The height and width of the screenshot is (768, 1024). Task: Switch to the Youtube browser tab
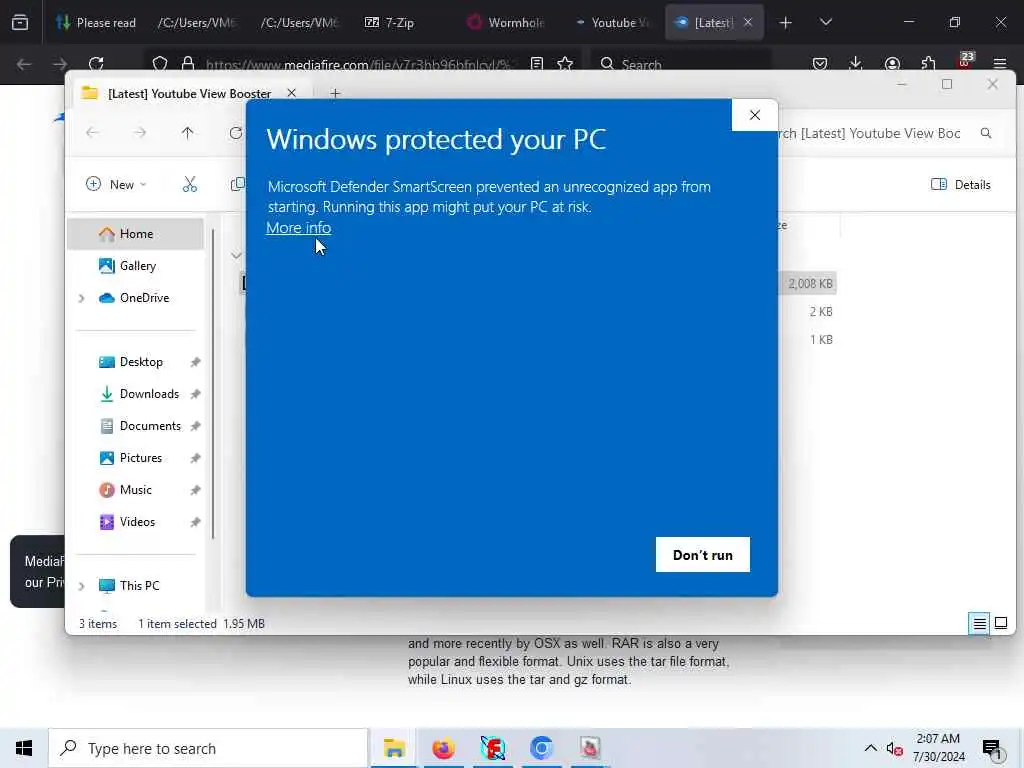[611, 22]
